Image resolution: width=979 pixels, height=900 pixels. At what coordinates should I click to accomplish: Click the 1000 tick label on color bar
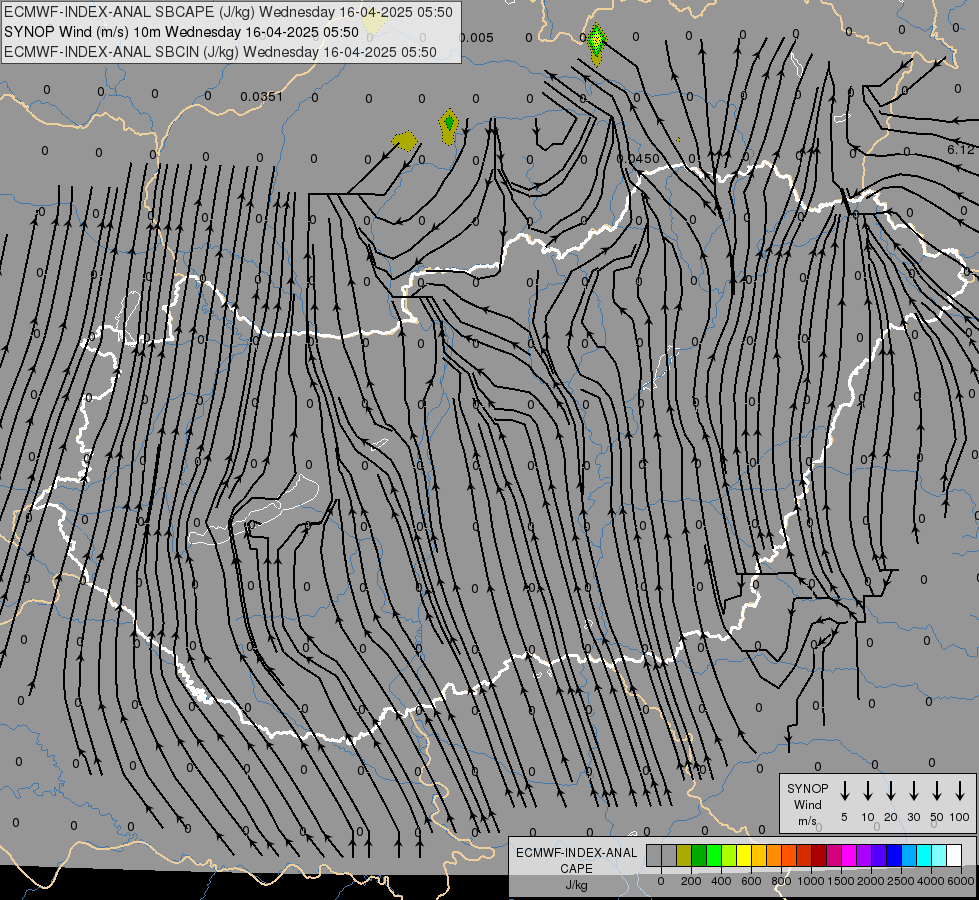point(811,881)
